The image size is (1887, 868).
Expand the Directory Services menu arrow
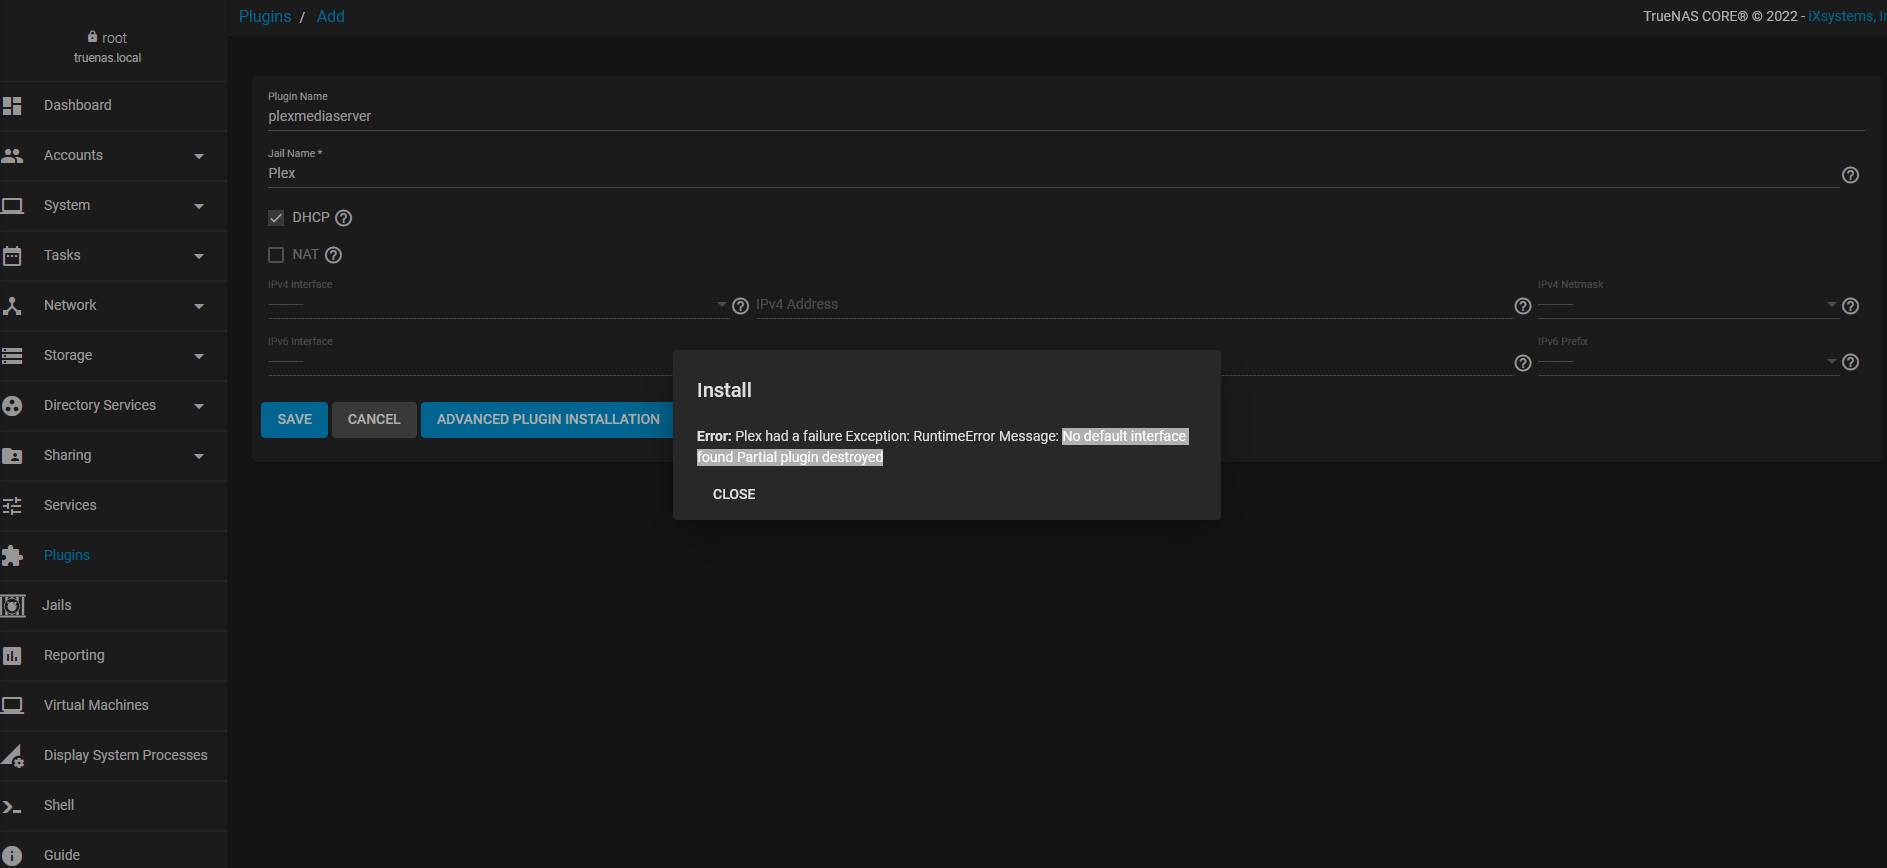(199, 406)
